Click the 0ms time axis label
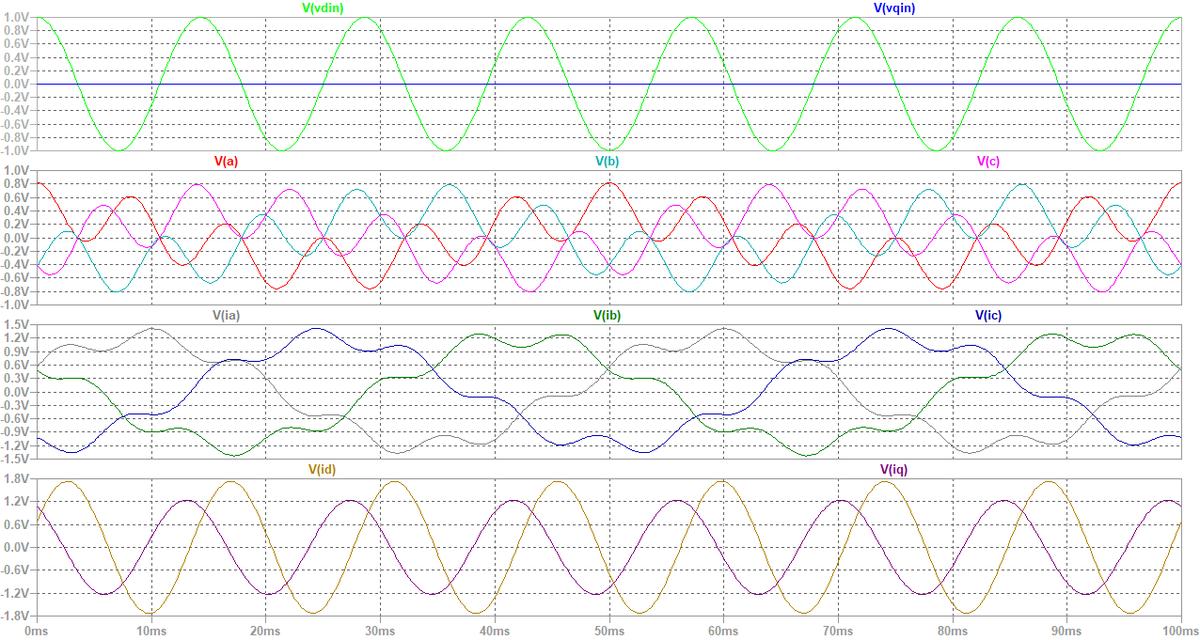 pyautogui.click(x=37, y=632)
